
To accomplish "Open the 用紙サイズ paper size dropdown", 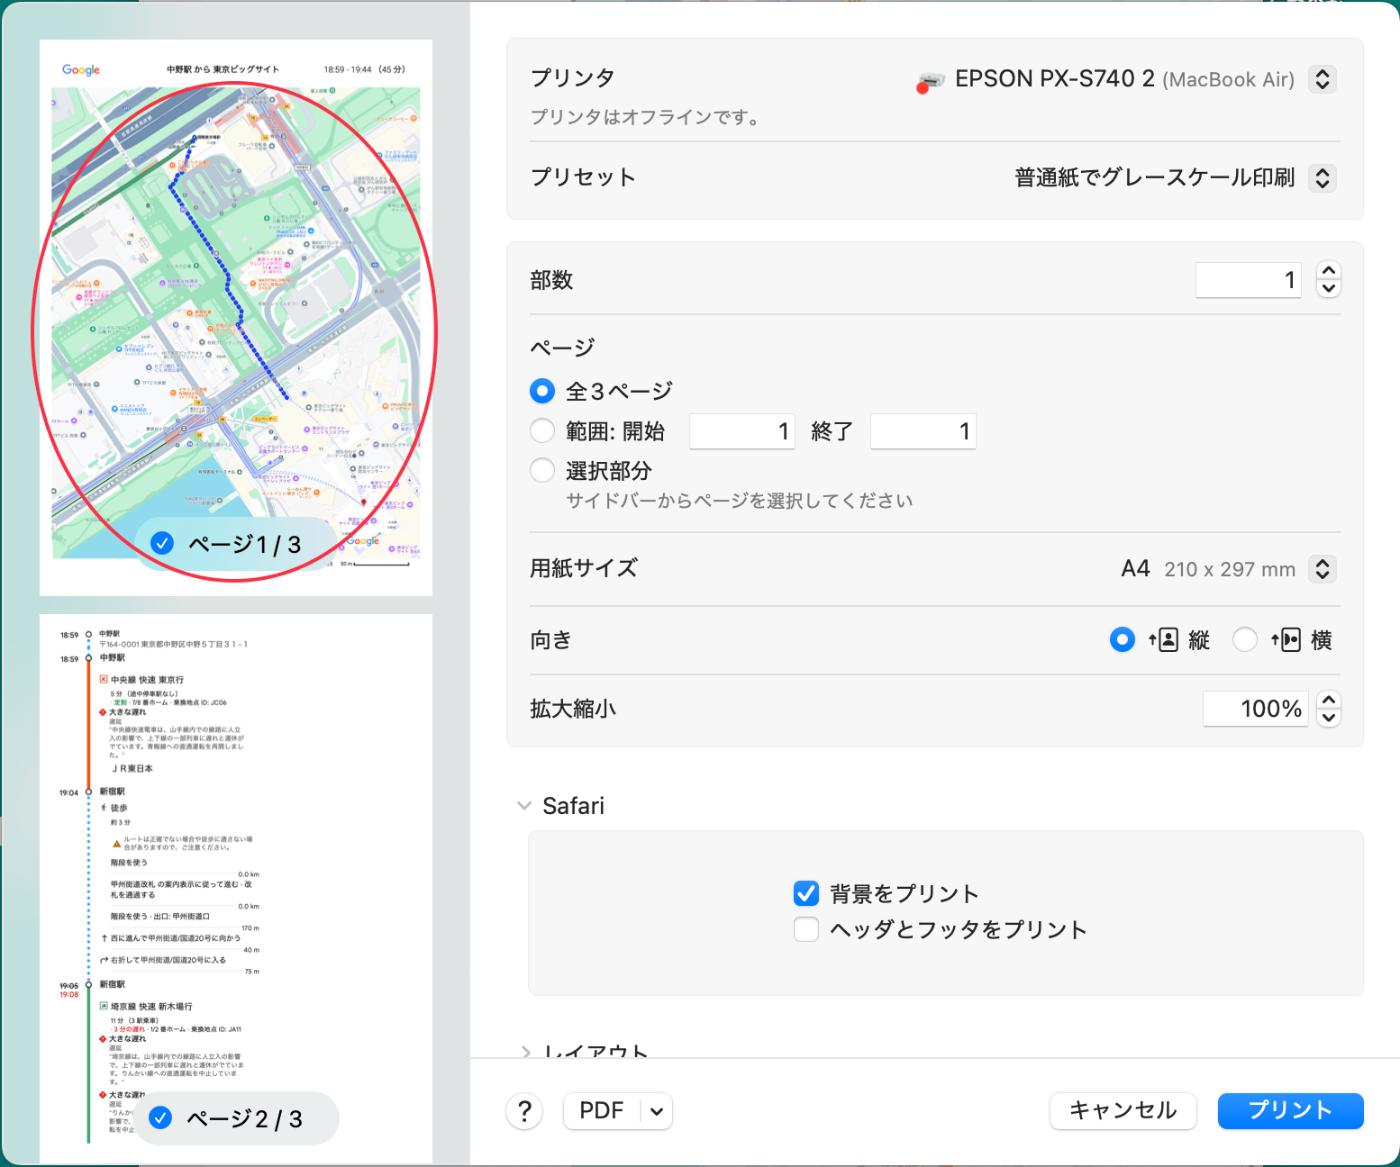I will coord(1322,569).
